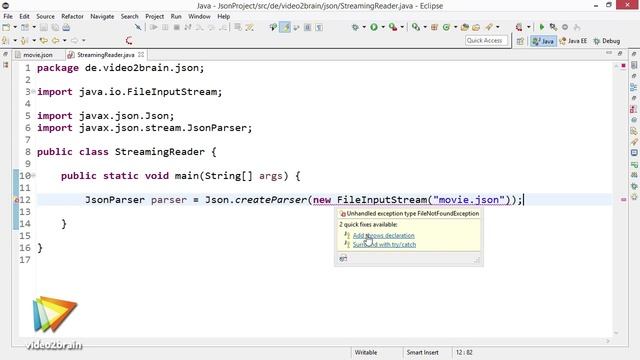The image size is (640, 360).
Task: Click the createParser method call in code
Action: pos(271,200)
